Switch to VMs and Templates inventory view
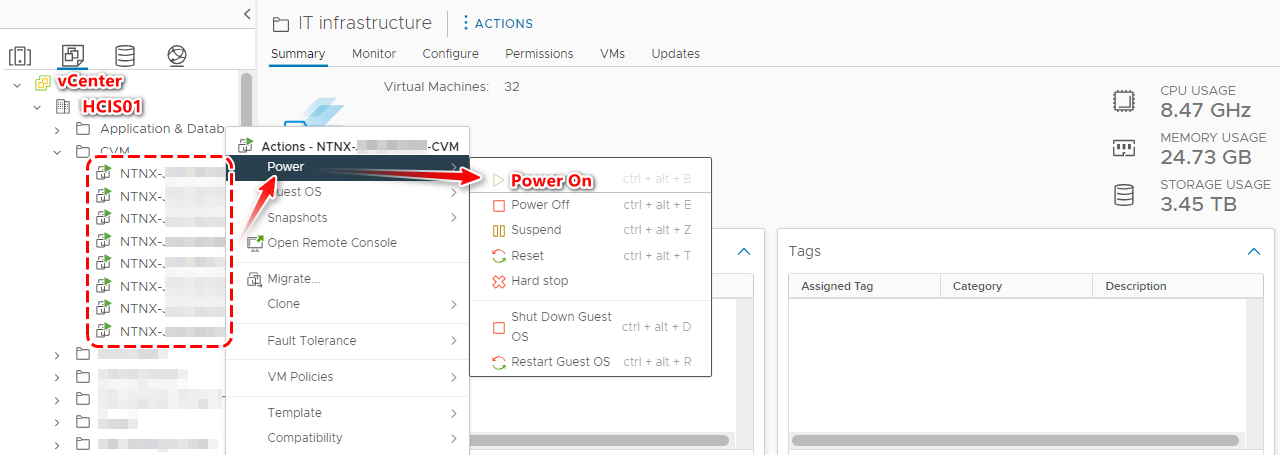The height and width of the screenshot is (455, 1280). [x=72, y=56]
